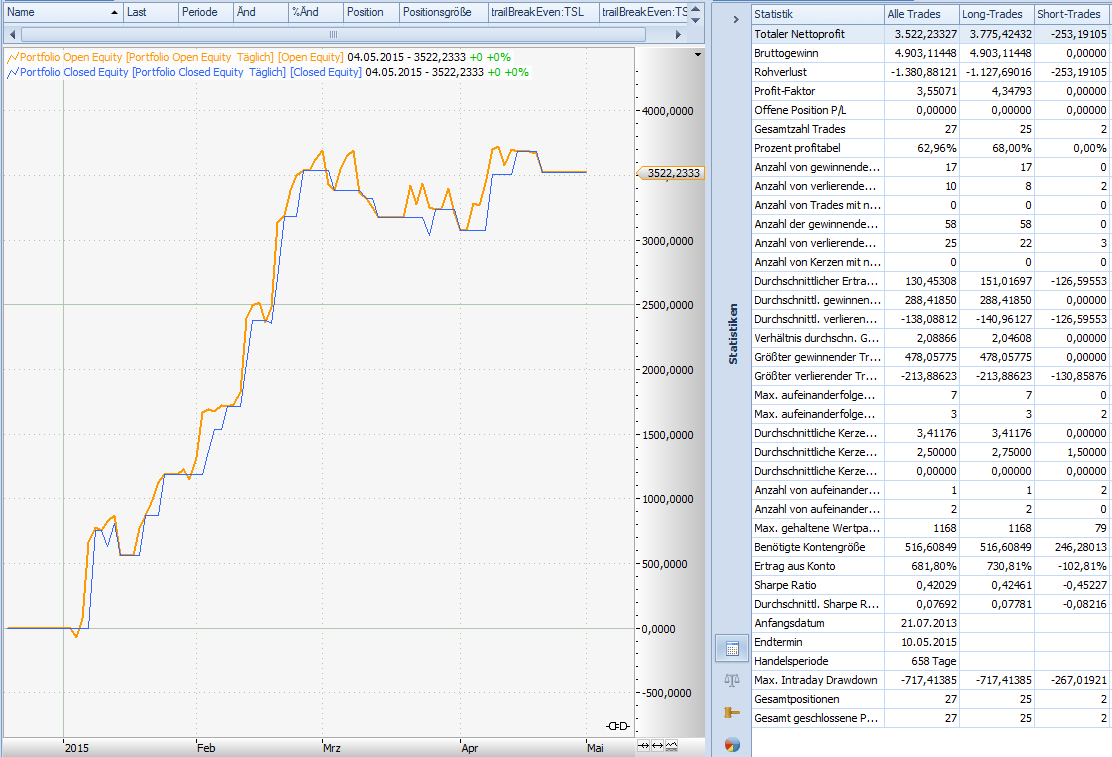
Task: Click the 10.05.2015 end date cell
Action: click(x=922, y=642)
